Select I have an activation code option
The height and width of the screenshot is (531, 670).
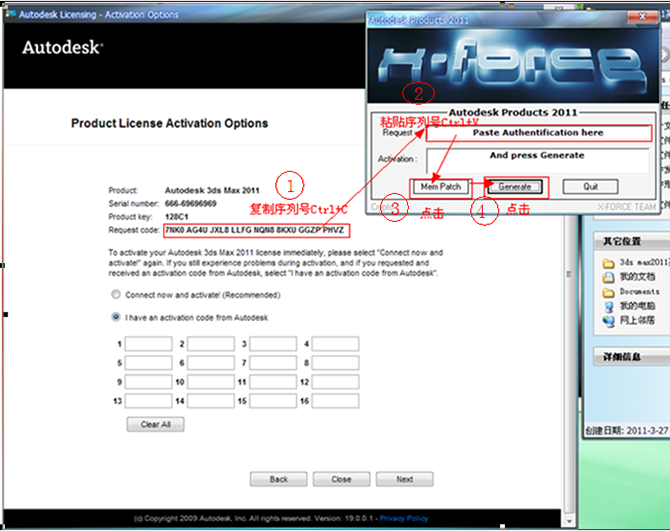115,317
